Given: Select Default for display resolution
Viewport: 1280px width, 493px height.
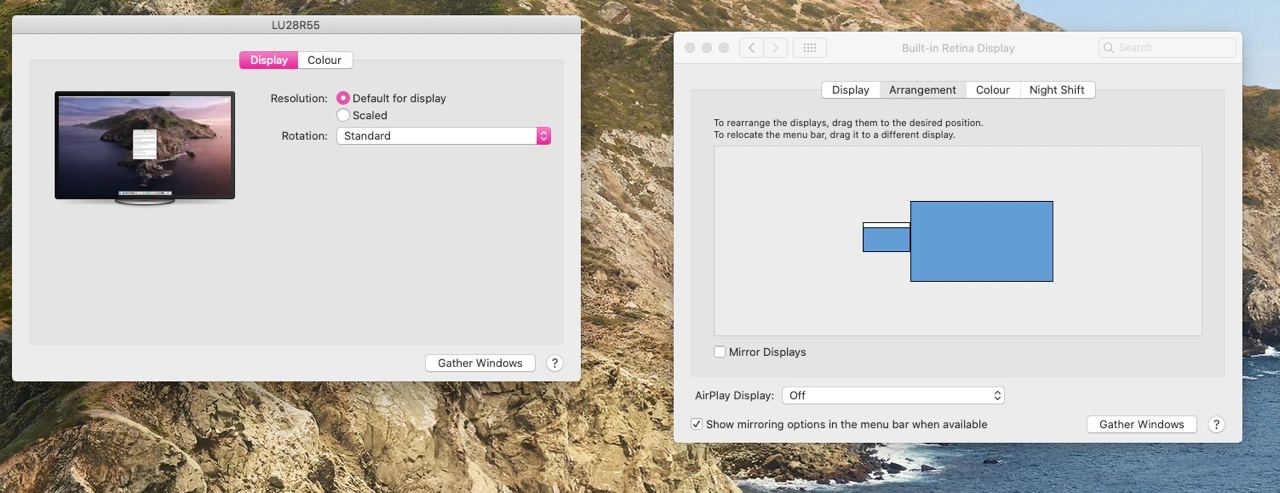Looking at the screenshot, I should coord(343,98).
